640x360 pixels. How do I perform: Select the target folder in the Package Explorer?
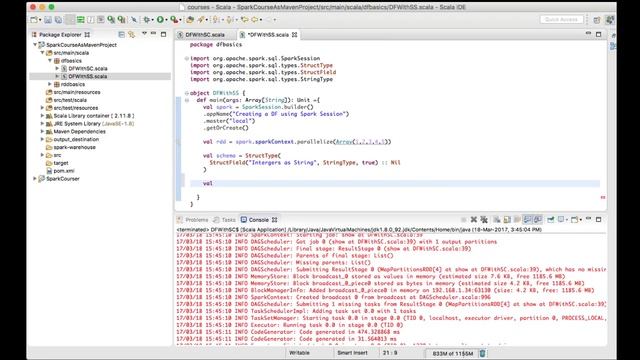(61, 163)
